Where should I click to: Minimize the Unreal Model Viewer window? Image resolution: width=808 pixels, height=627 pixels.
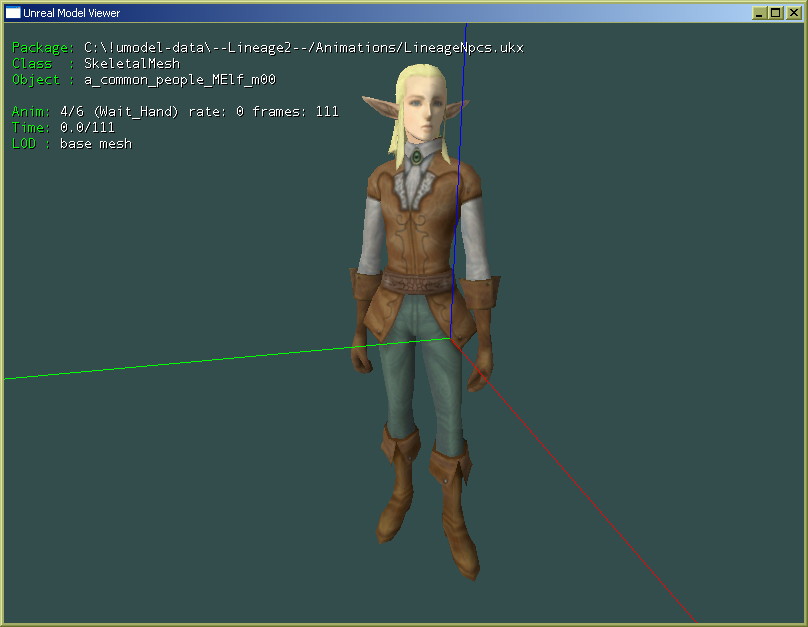click(759, 13)
